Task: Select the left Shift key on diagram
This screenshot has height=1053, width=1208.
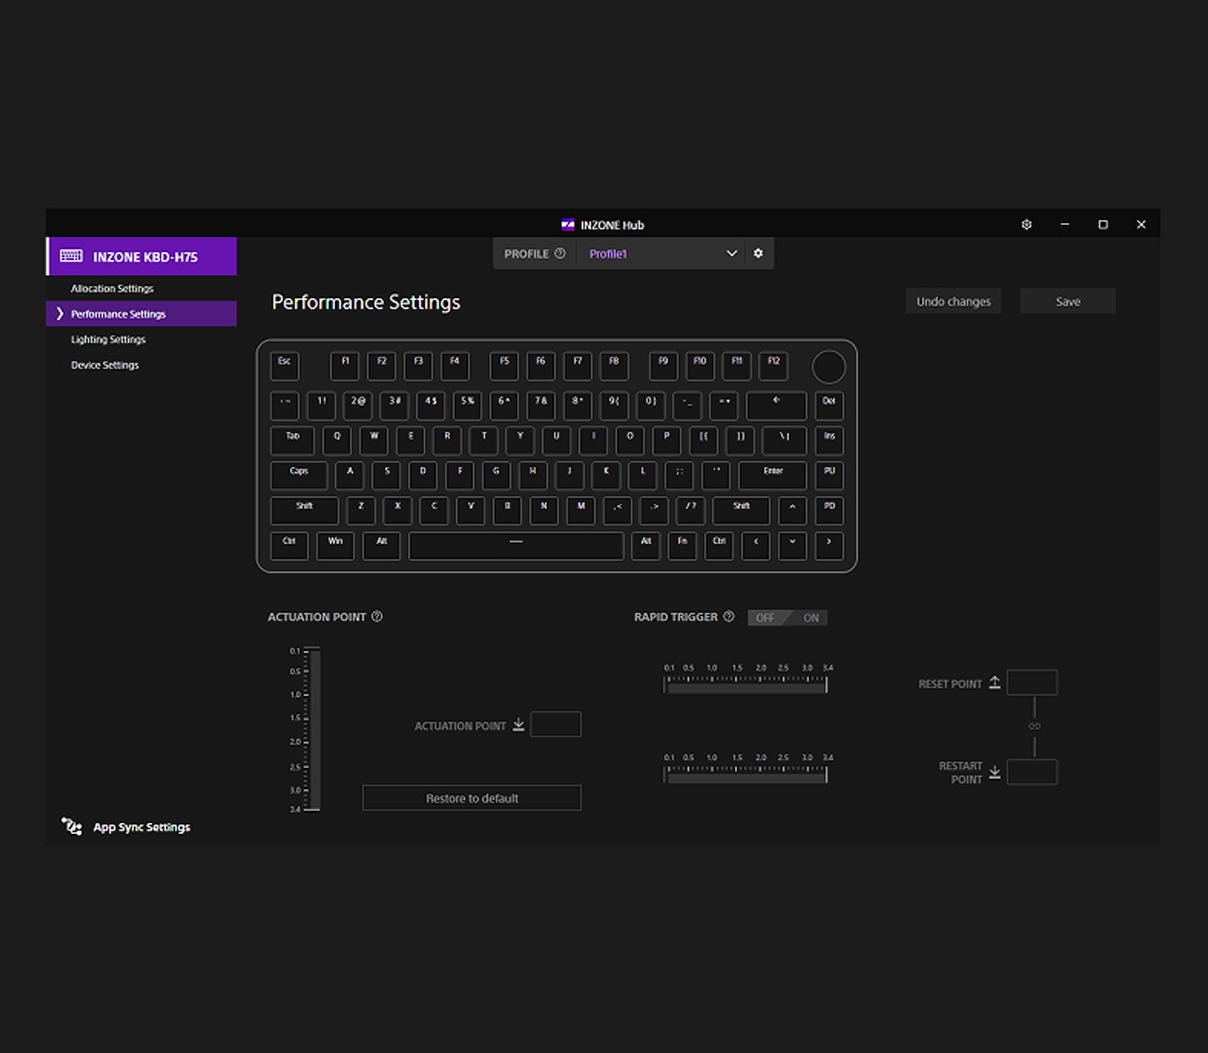Action: click(x=304, y=511)
